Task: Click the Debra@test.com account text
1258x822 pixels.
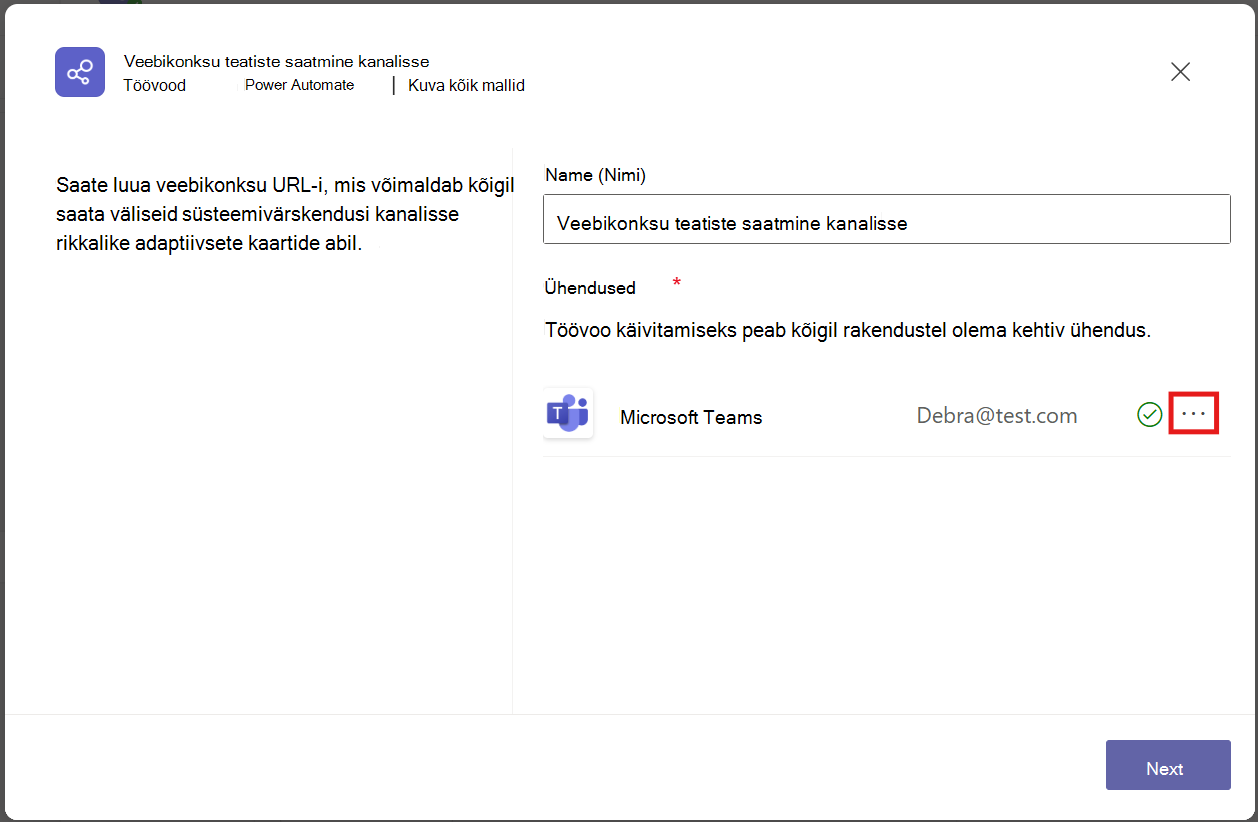Action: click(x=997, y=416)
